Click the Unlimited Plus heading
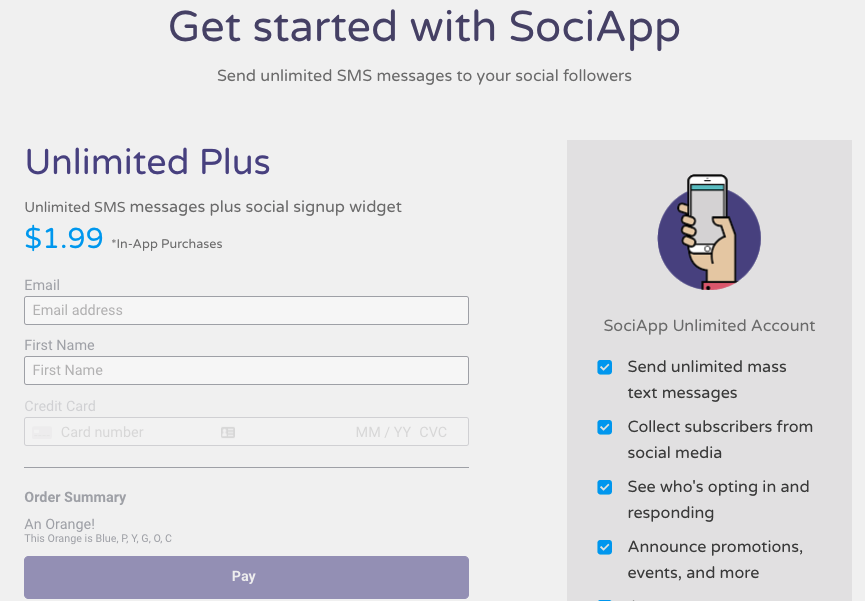The height and width of the screenshot is (601, 865). click(147, 162)
